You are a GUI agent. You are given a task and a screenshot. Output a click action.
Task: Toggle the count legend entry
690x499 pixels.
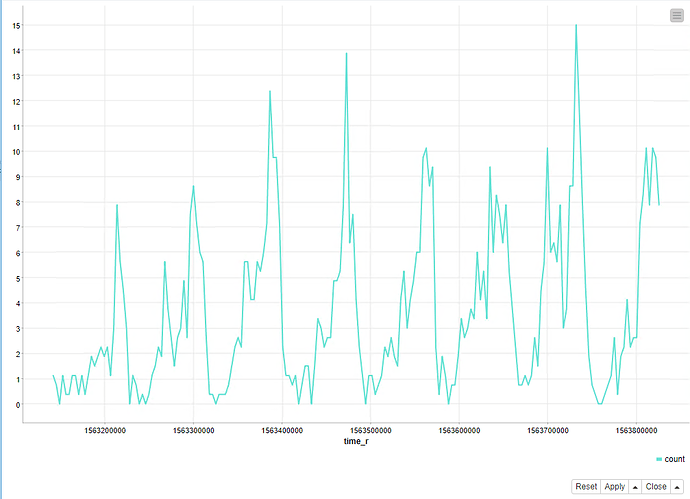[670, 459]
